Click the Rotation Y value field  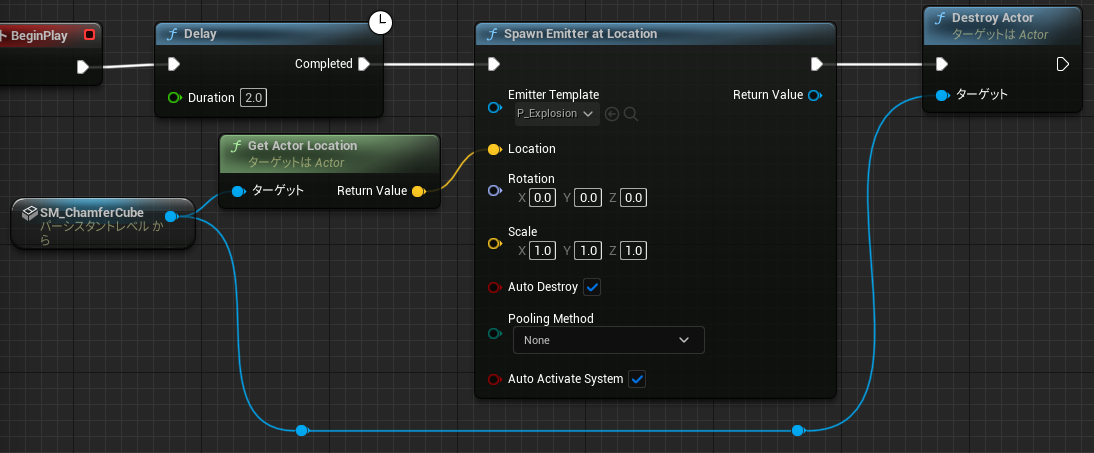[x=587, y=198]
